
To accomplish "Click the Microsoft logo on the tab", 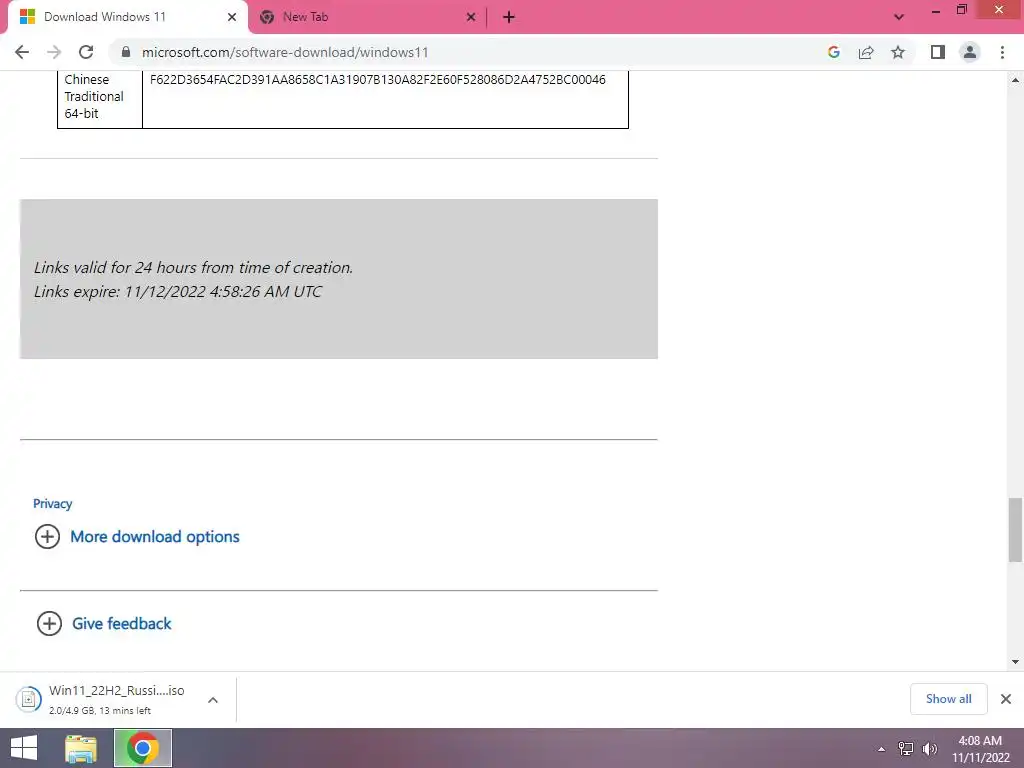I will [x=27, y=17].
